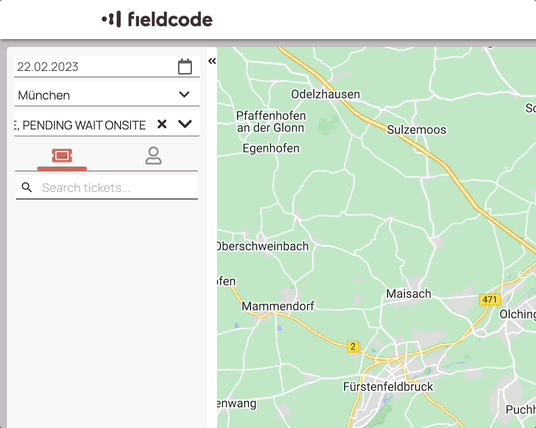Switch to the engineers person tab
The image size is (536, 428).
point(153,156)
